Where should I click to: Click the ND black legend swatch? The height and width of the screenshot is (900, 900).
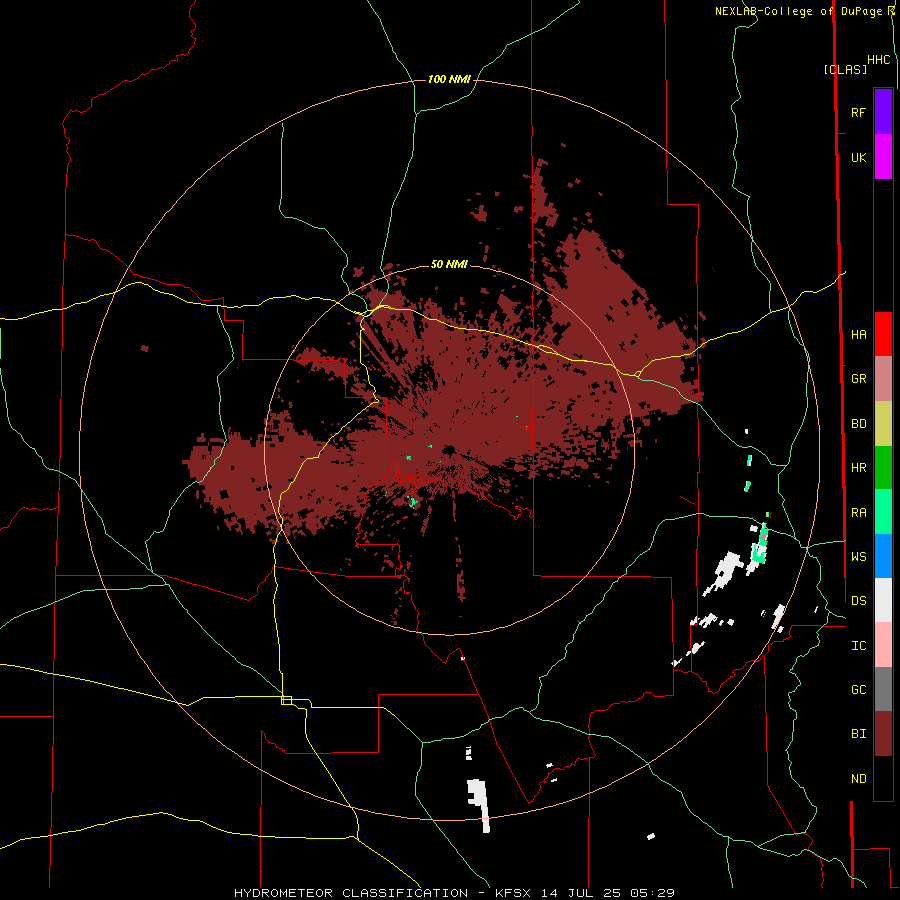pyautogui.click(x=883, y=778)
